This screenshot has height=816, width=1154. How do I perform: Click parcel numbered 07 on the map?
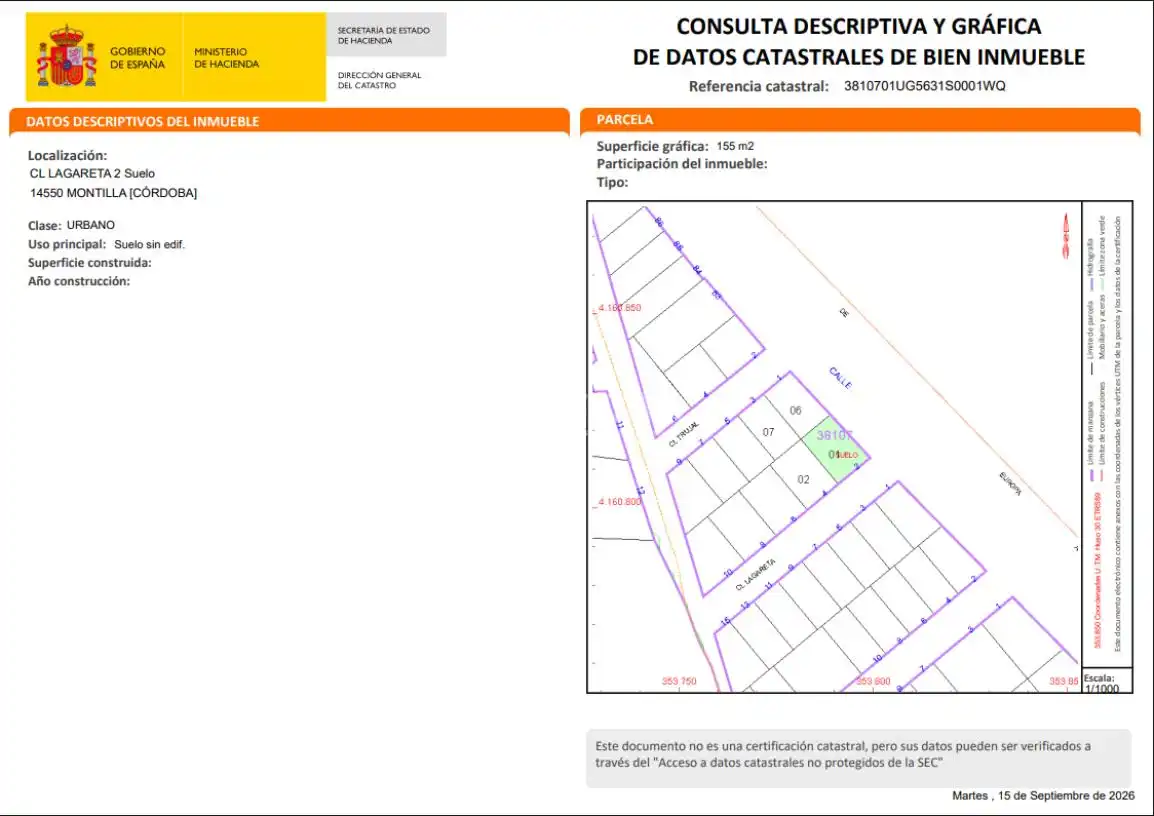coord(768,432)
